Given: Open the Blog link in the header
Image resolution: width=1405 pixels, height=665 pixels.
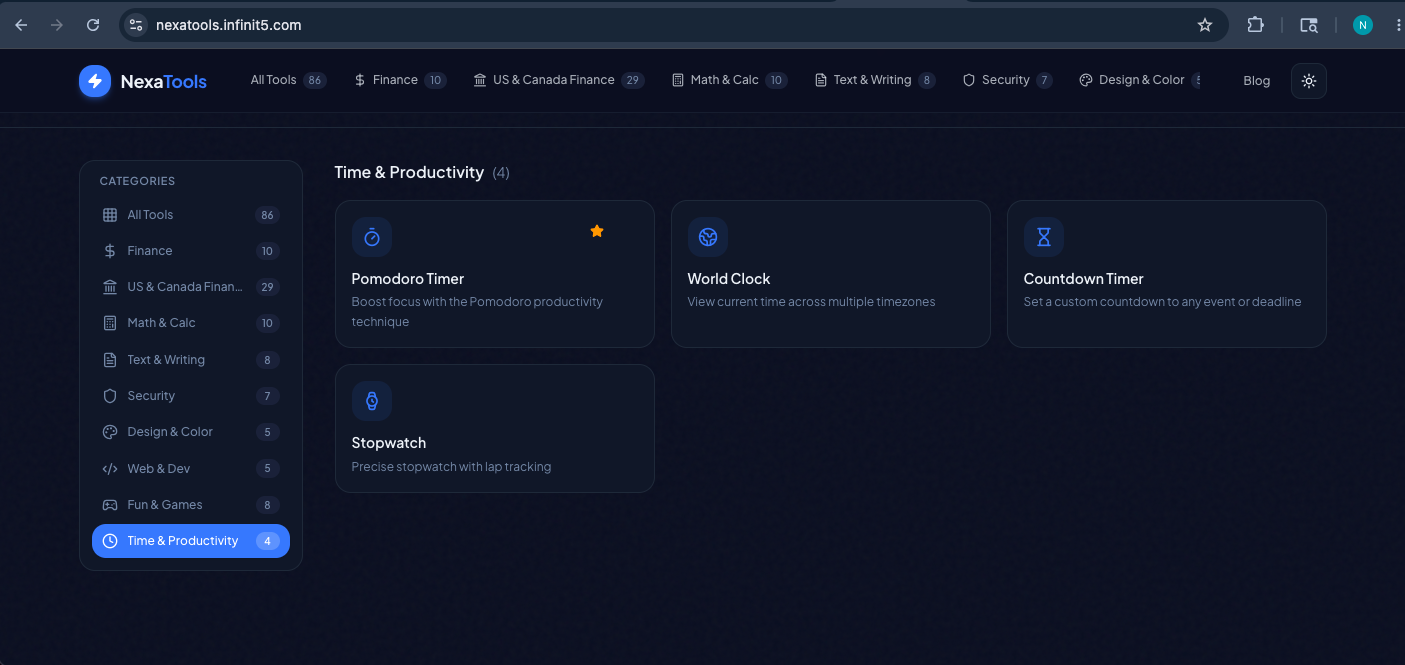Looking at the screenshot, I should pos(1256,81).
